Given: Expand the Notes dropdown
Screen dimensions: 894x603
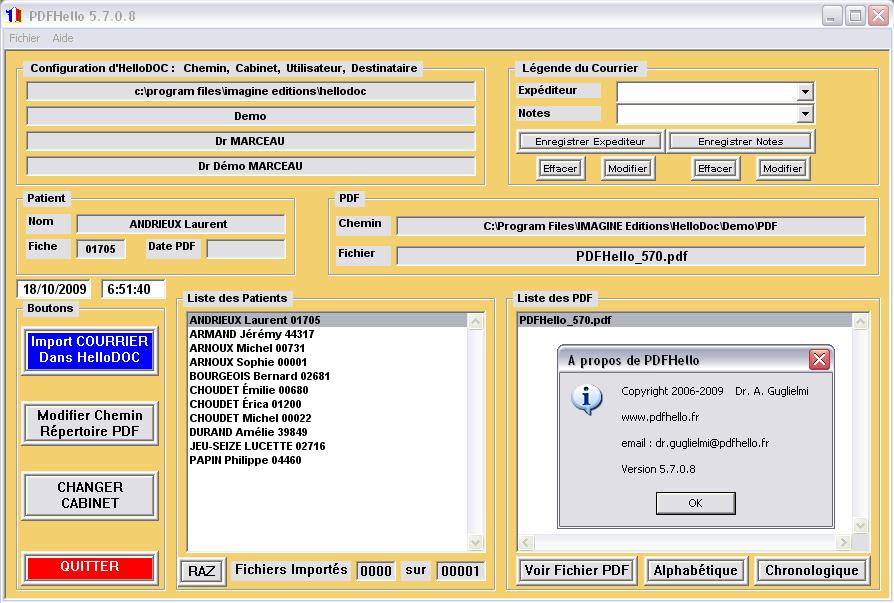Looking at the screenshot, I should pyautogui.click(x=805, y=115).
